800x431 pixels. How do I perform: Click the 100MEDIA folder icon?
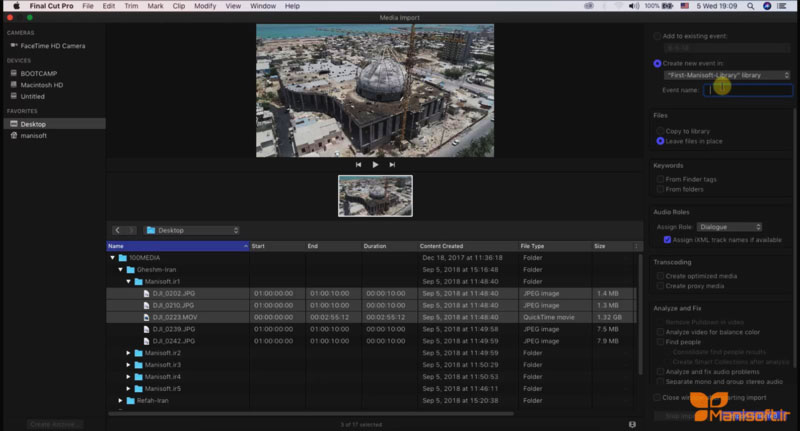122,258
